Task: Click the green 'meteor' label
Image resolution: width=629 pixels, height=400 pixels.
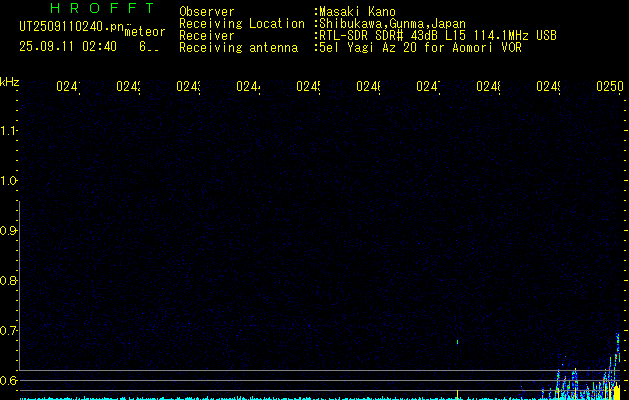Action: (145, 32)
